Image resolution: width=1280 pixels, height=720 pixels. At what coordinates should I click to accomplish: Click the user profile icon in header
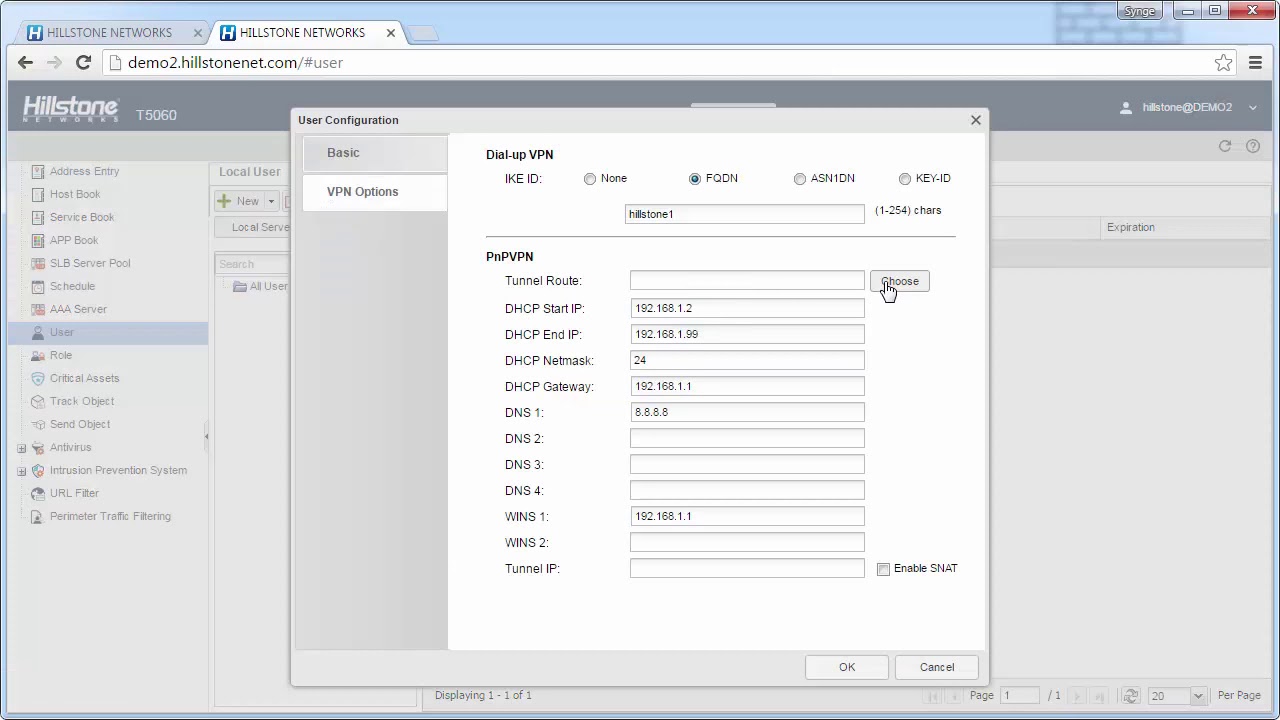1126,107
